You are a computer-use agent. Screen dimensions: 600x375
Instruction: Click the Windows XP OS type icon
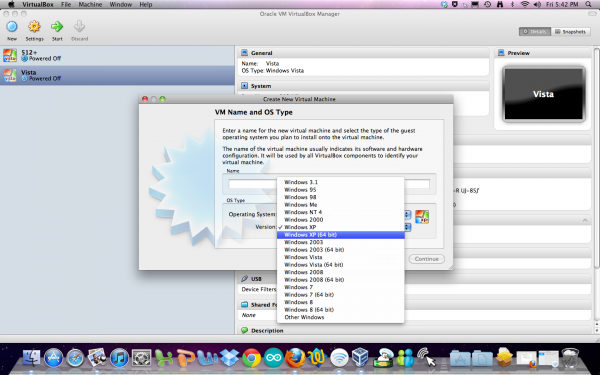(x=422, y=217)
